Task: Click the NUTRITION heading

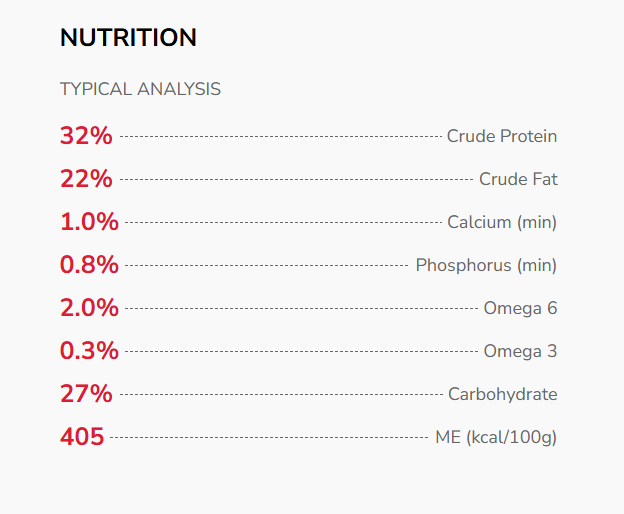Action: tap(128, 38)
